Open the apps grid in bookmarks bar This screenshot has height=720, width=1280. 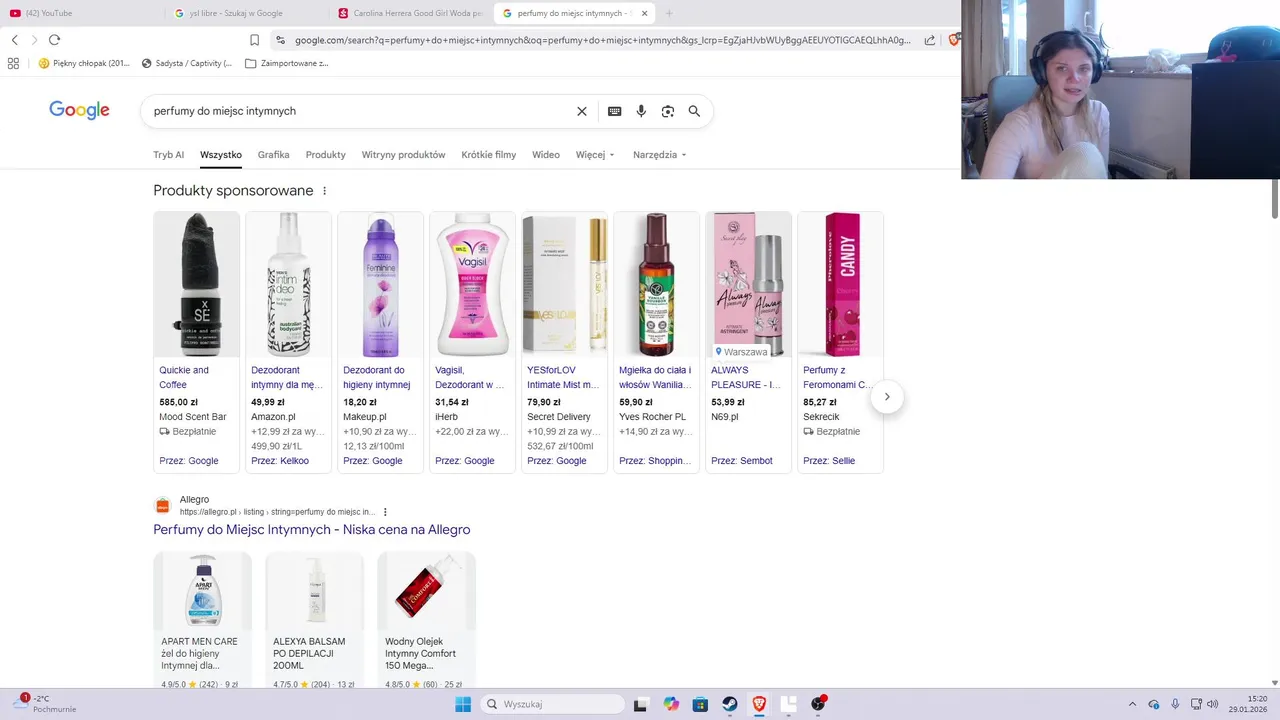click(13, 63)
